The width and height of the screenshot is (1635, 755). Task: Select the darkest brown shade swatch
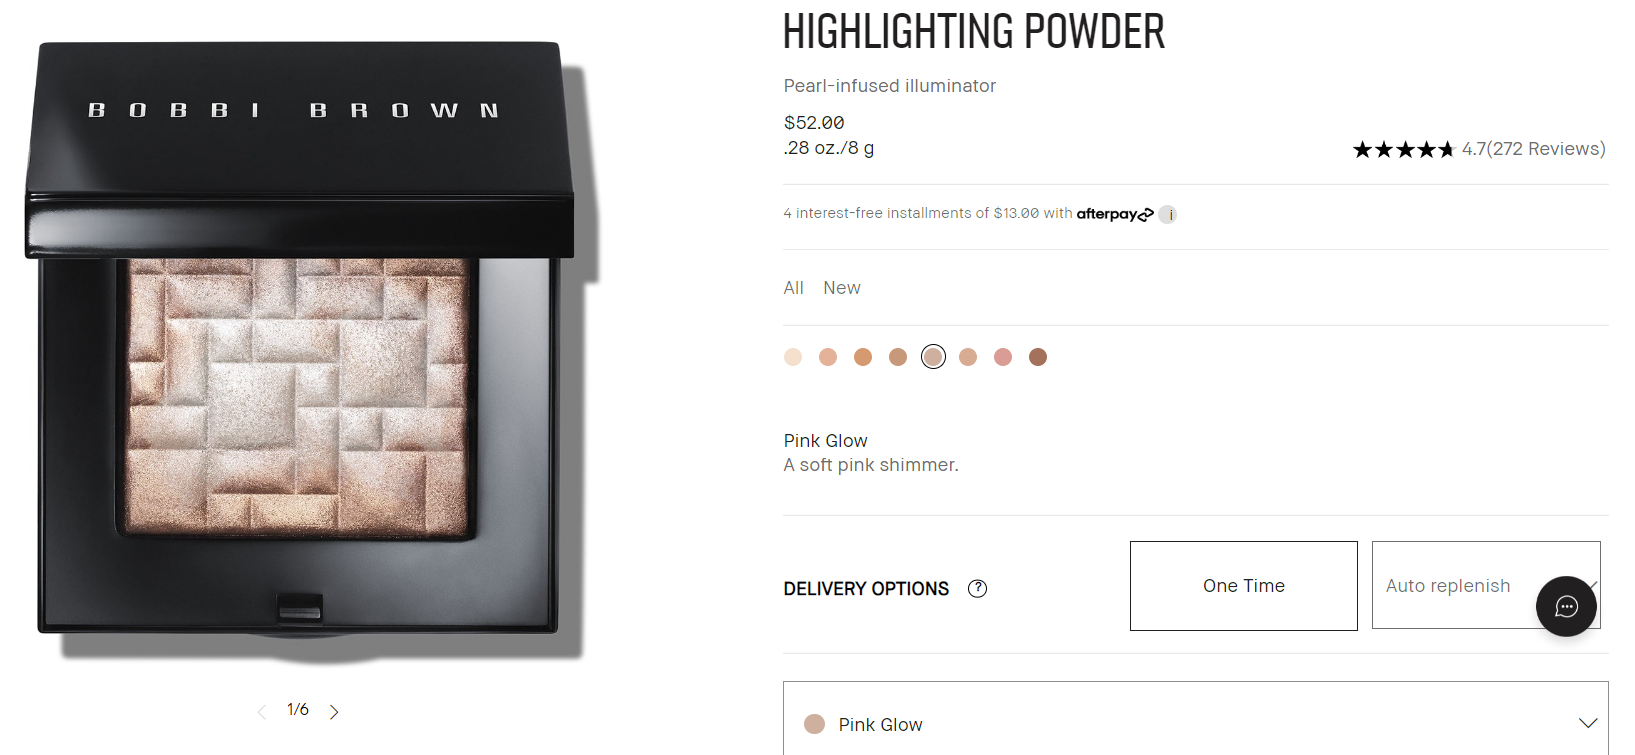pos(1038,357)
